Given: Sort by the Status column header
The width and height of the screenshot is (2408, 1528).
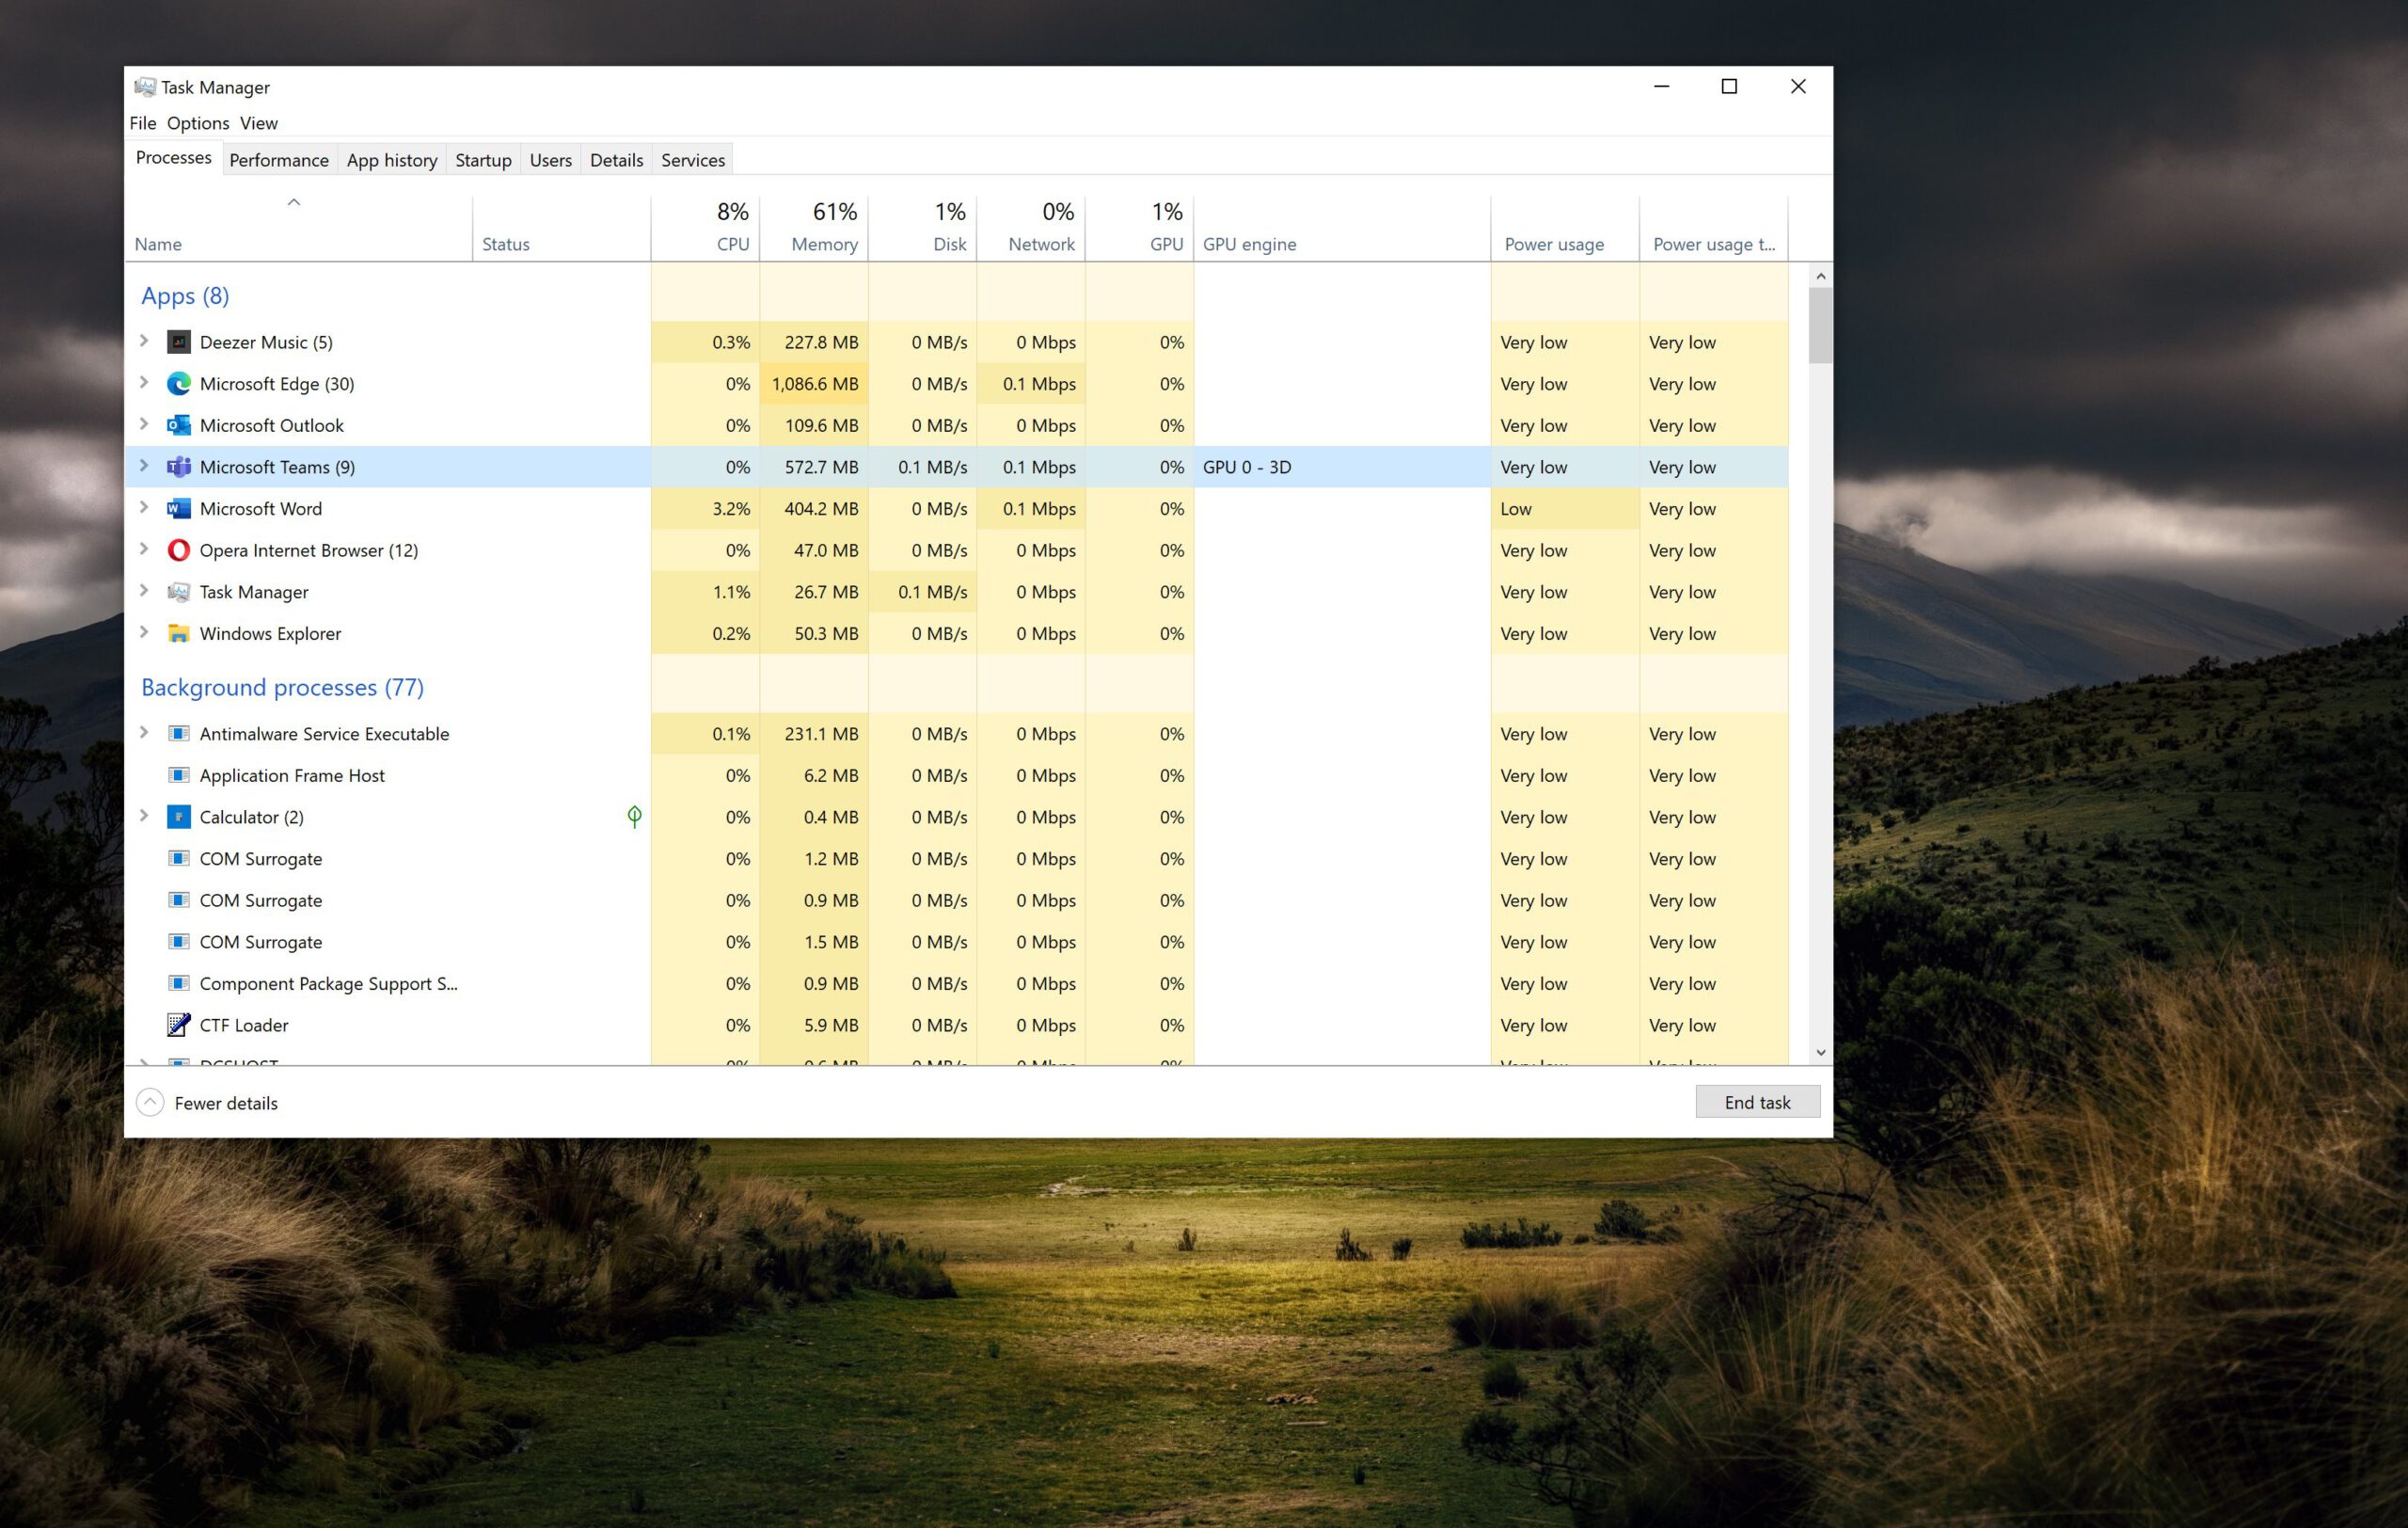Looking at the screenshot, I should tap(562, 228).
